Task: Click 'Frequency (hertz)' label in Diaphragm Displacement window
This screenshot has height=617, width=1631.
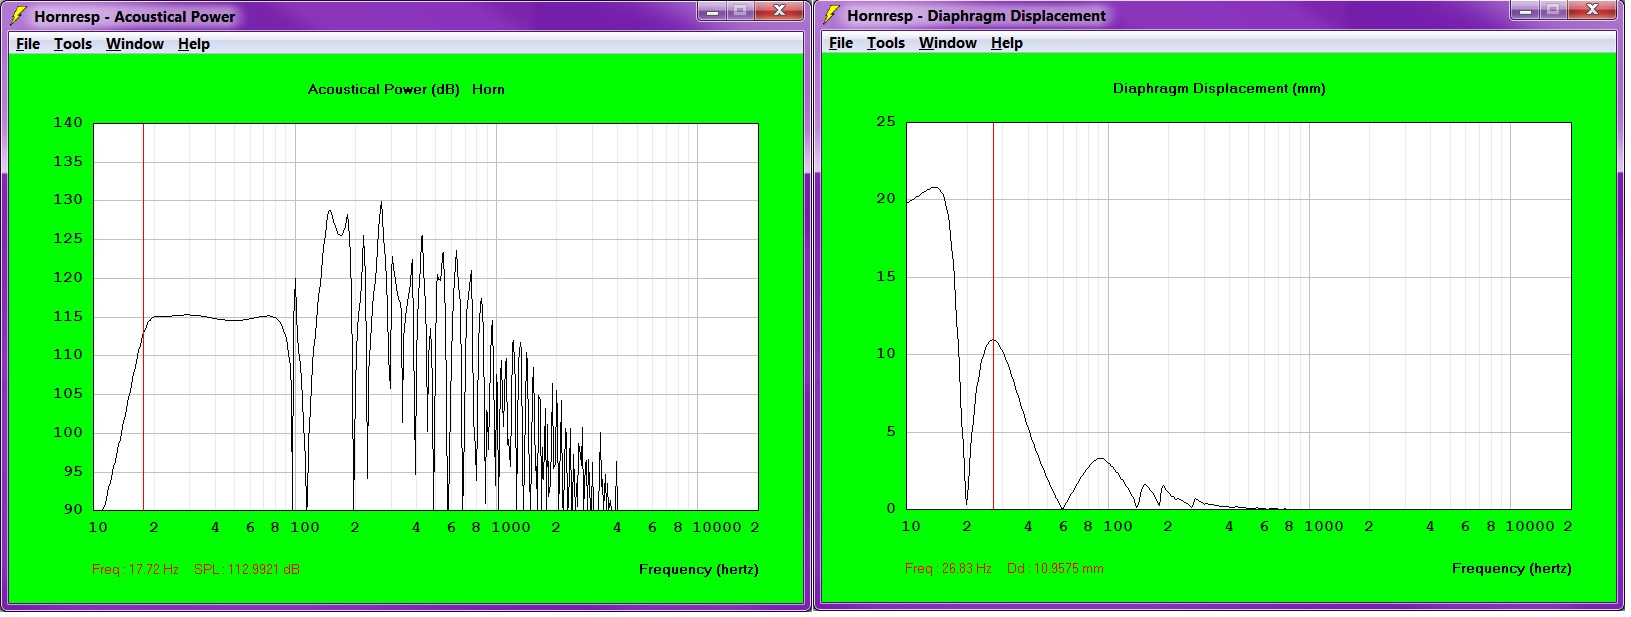Action: 1512,568
